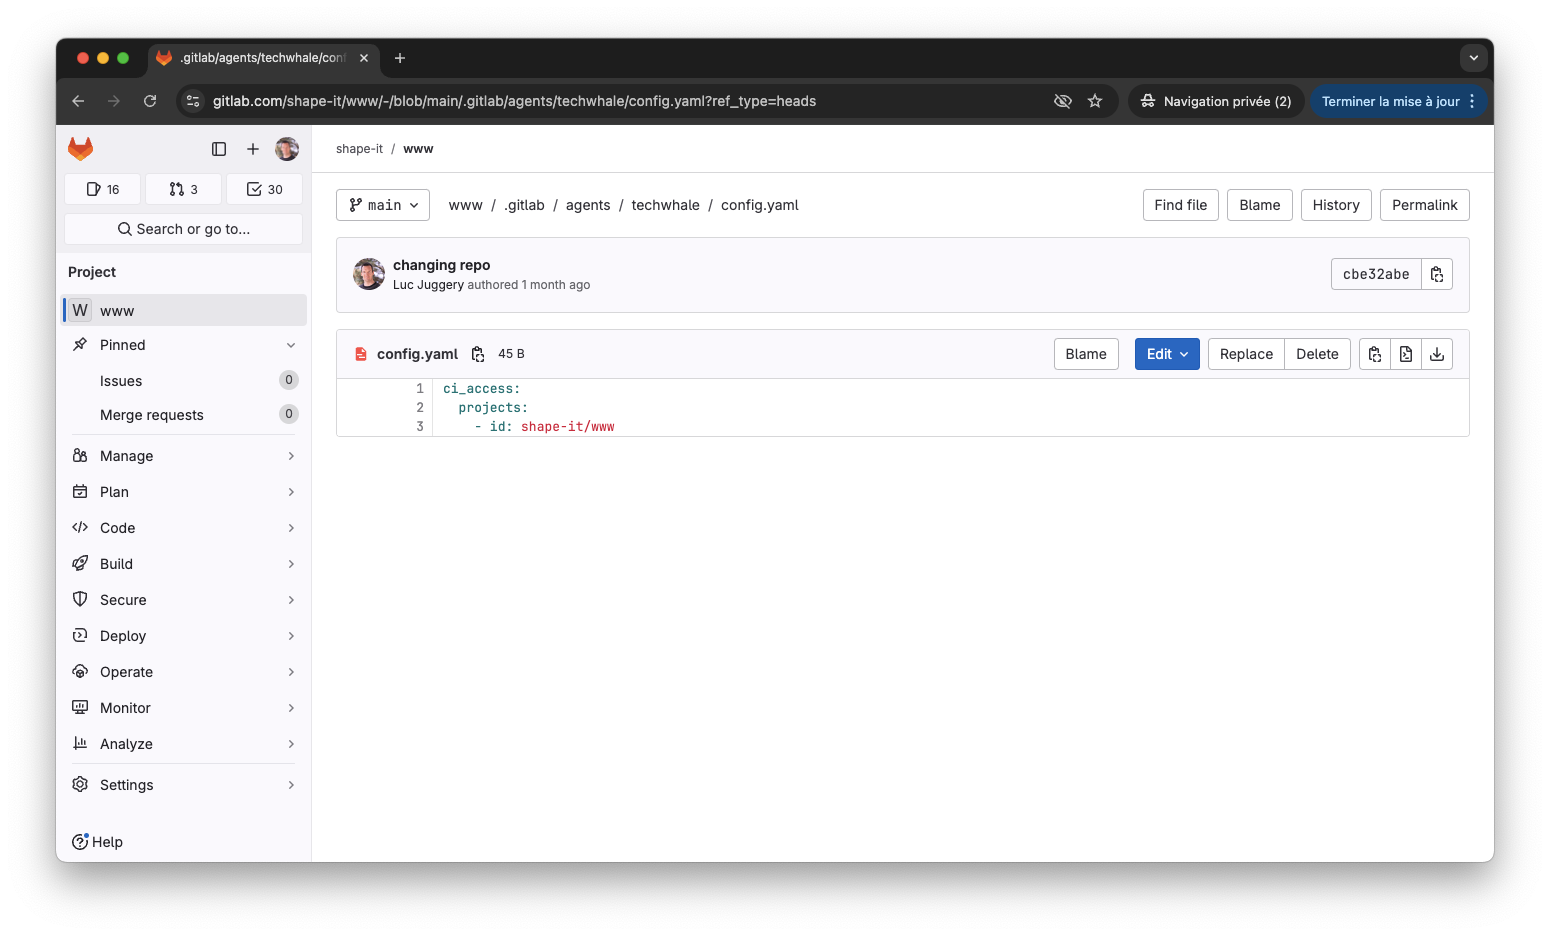Screen dimensions: 1550x936
Task: Go to shape-it breadcrumb group
Action: (x=359, y=149)
